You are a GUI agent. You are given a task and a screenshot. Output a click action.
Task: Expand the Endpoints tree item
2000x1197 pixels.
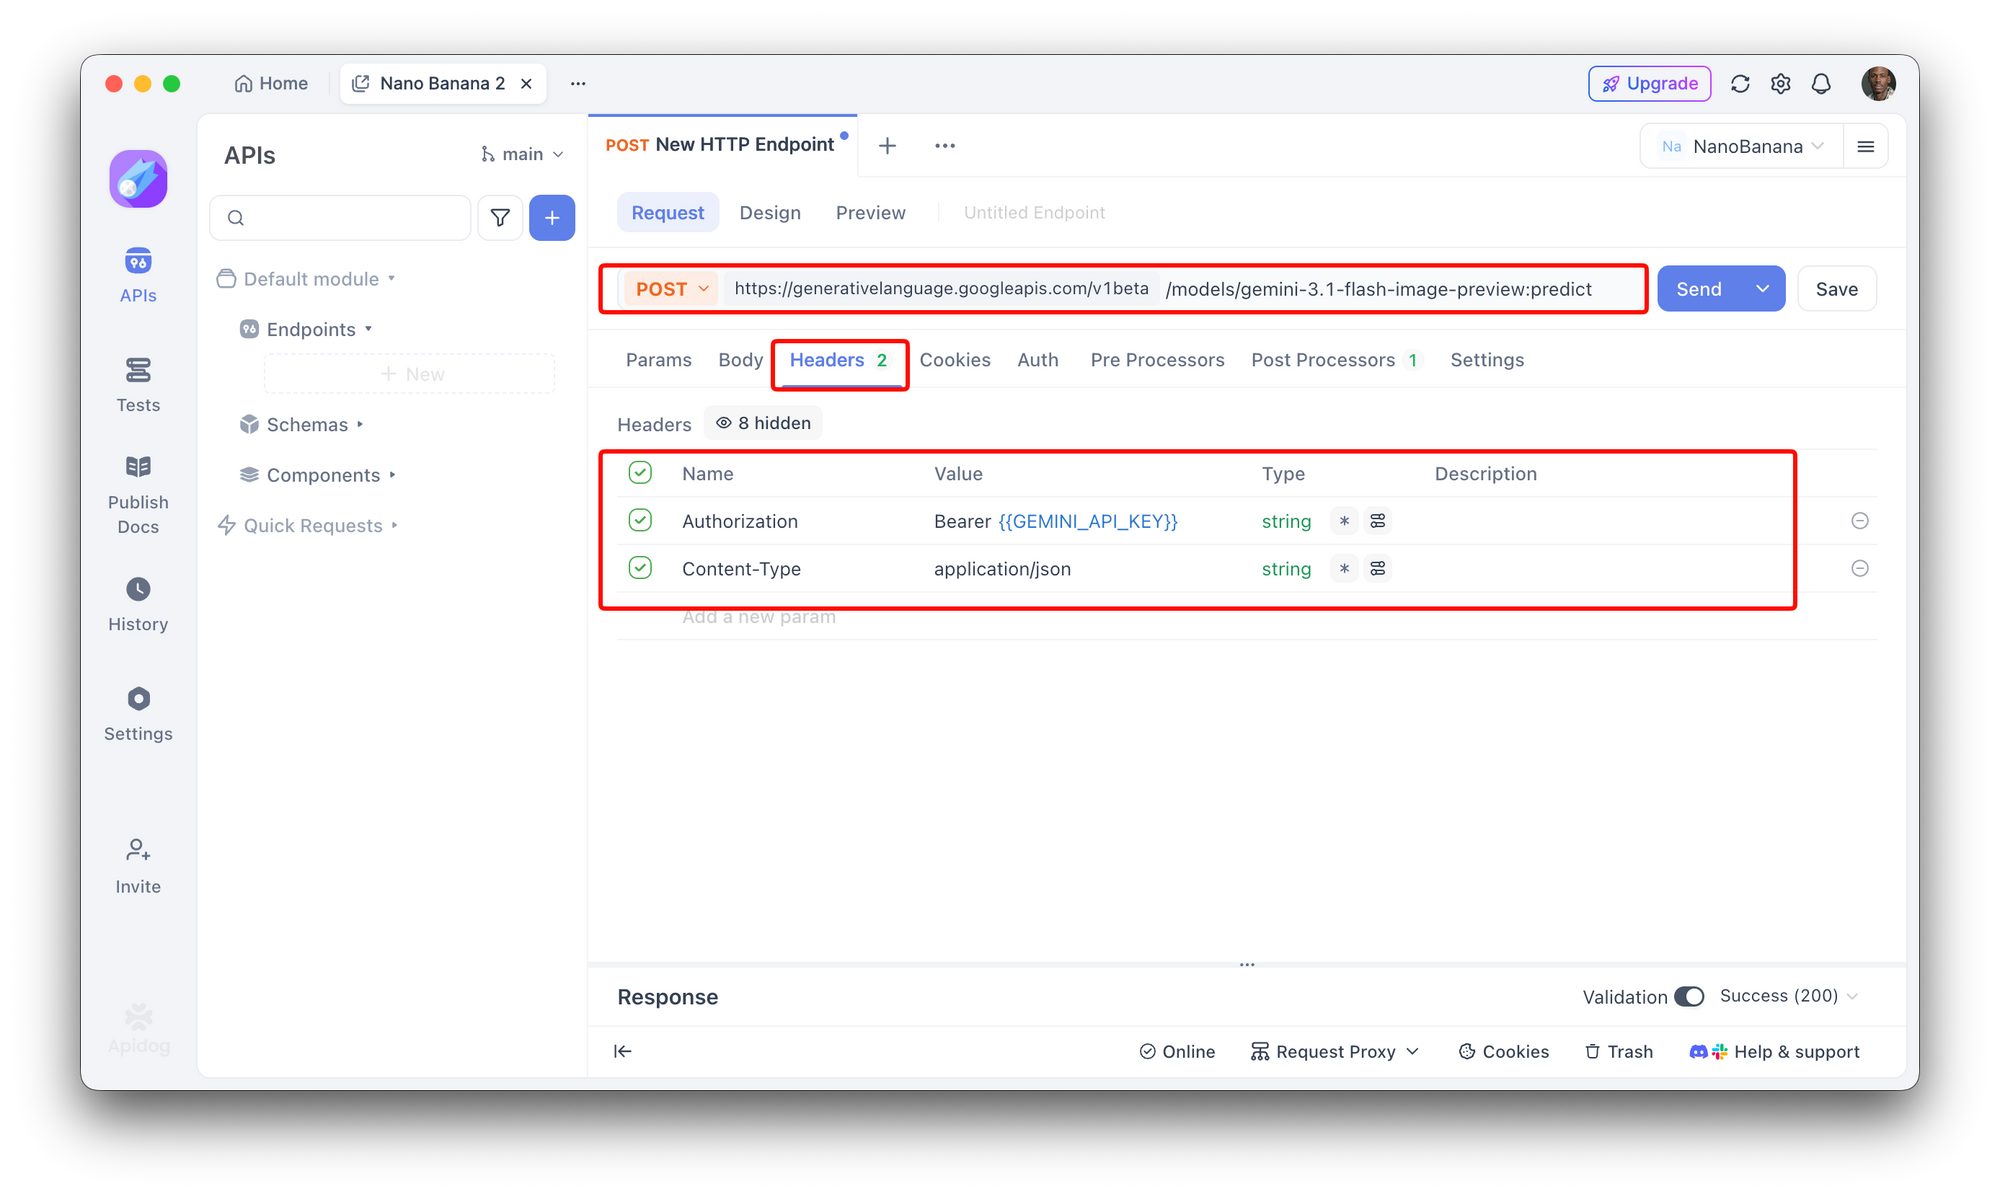tap(306, 329)
